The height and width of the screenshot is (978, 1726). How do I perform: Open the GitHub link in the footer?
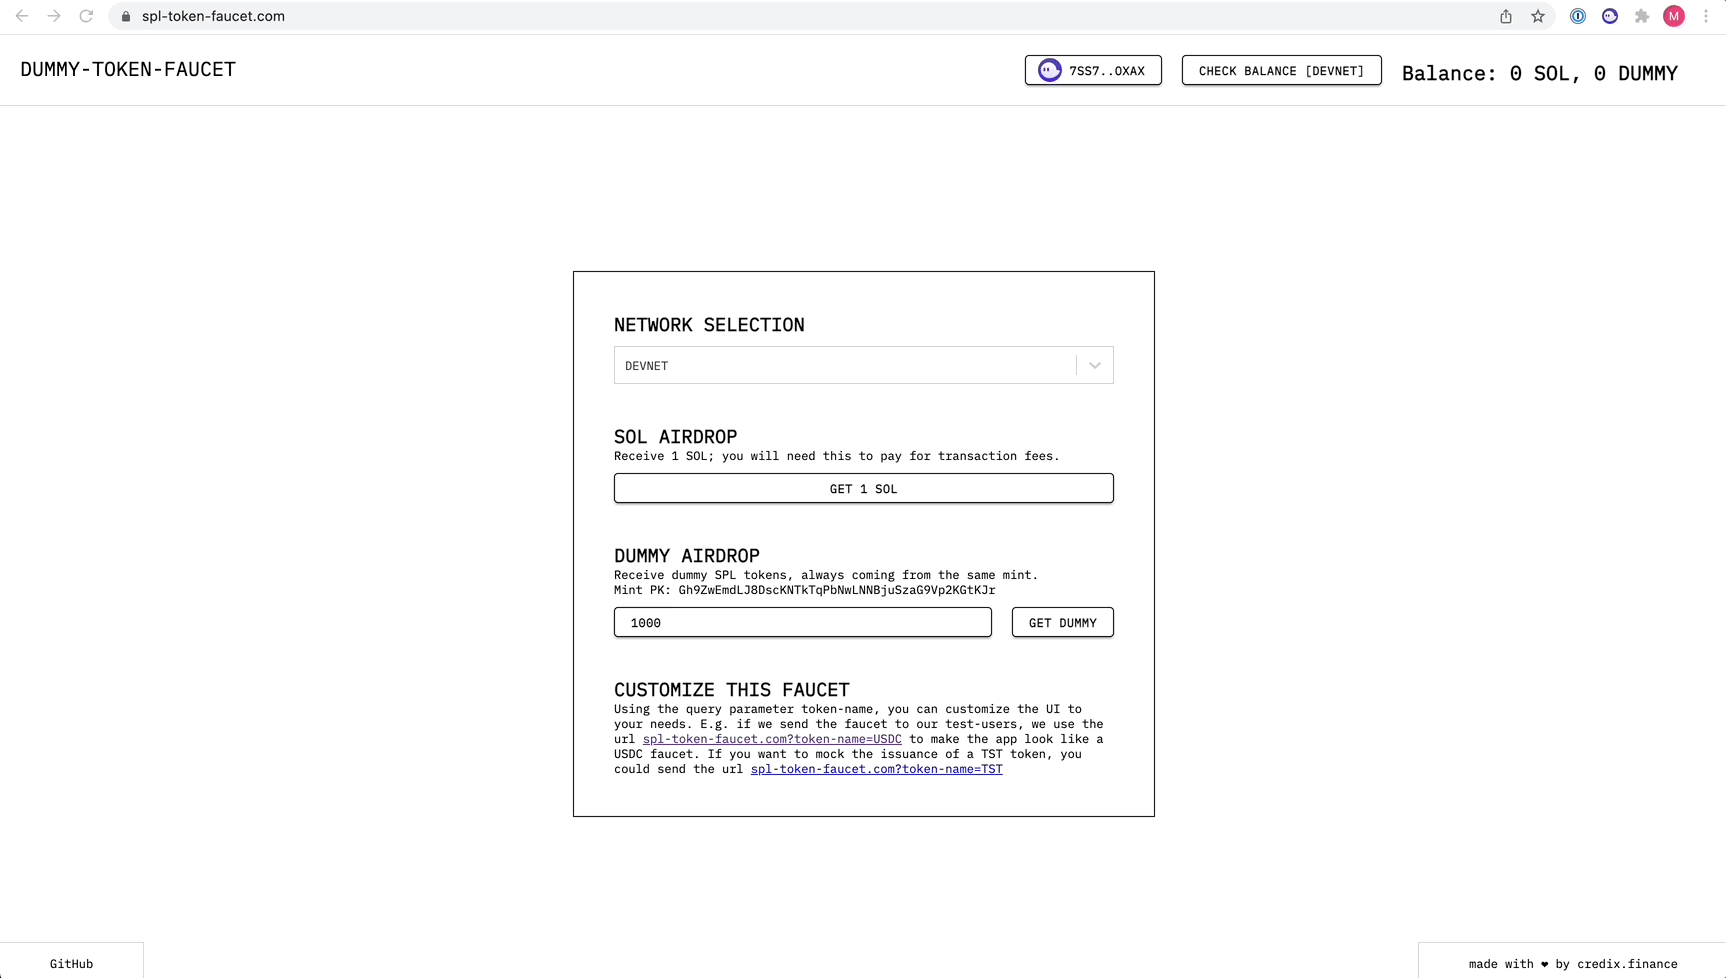click(x=71, y=963)
